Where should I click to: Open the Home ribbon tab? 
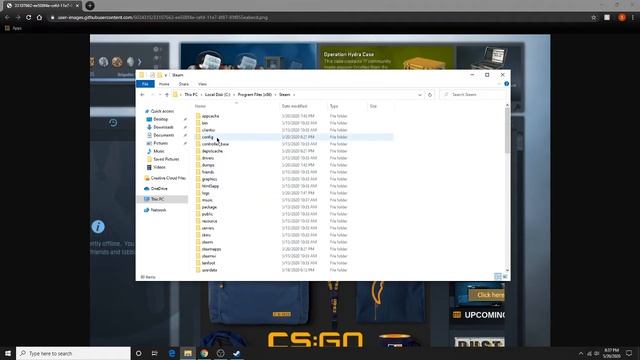point(164,84)
